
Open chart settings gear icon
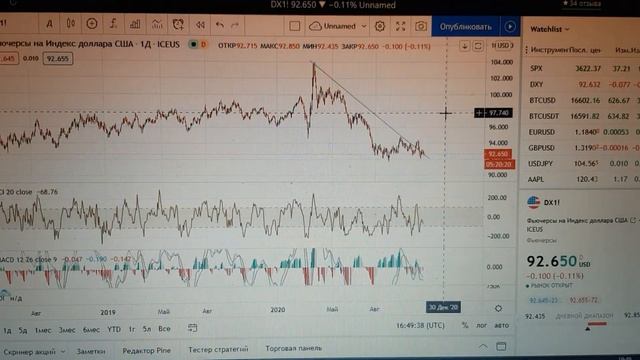(380, 27)
